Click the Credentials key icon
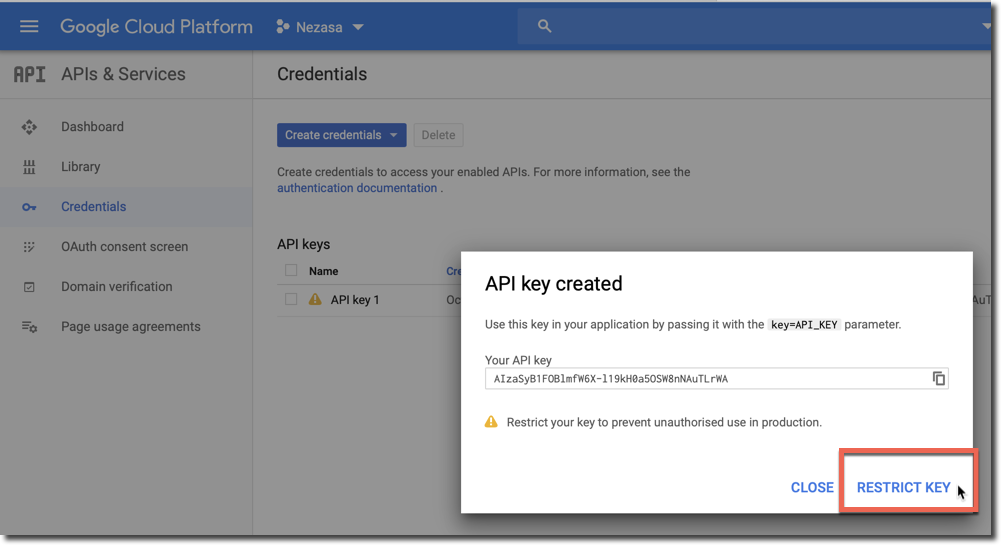Viewport: 1001px width, 545px height. 29,207
